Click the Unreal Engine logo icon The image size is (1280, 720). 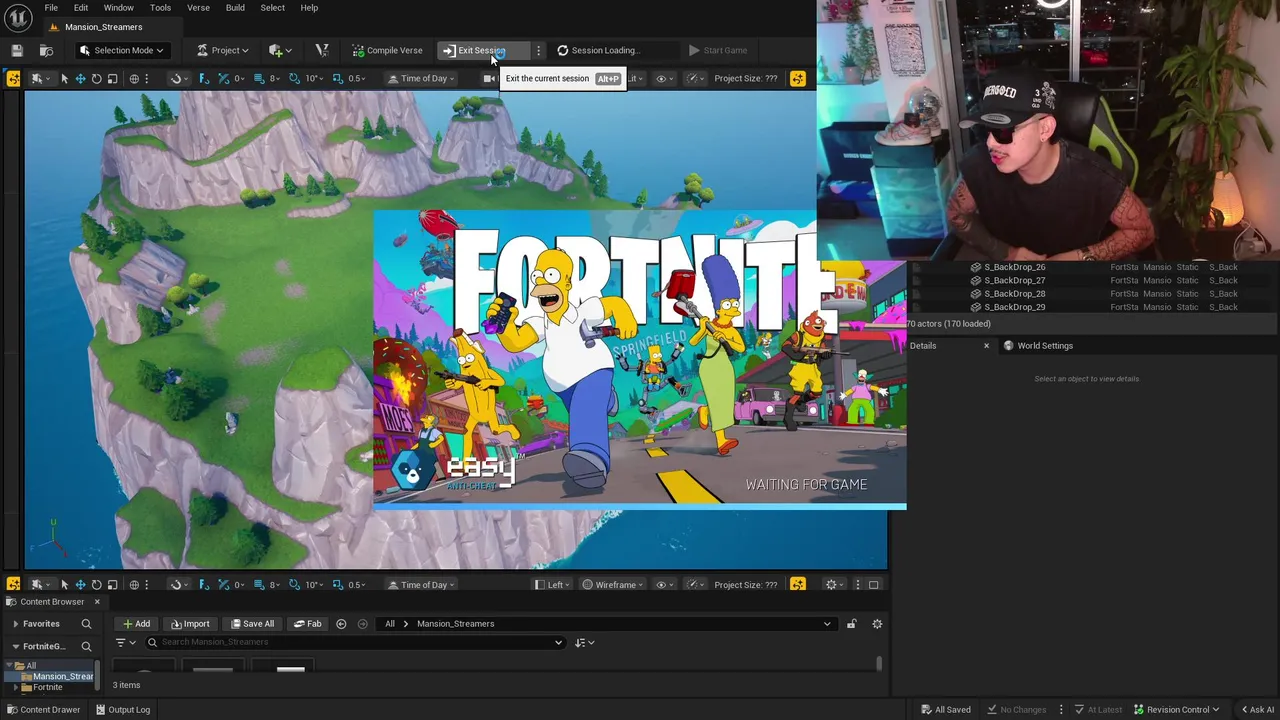click(x=17, y=17)
